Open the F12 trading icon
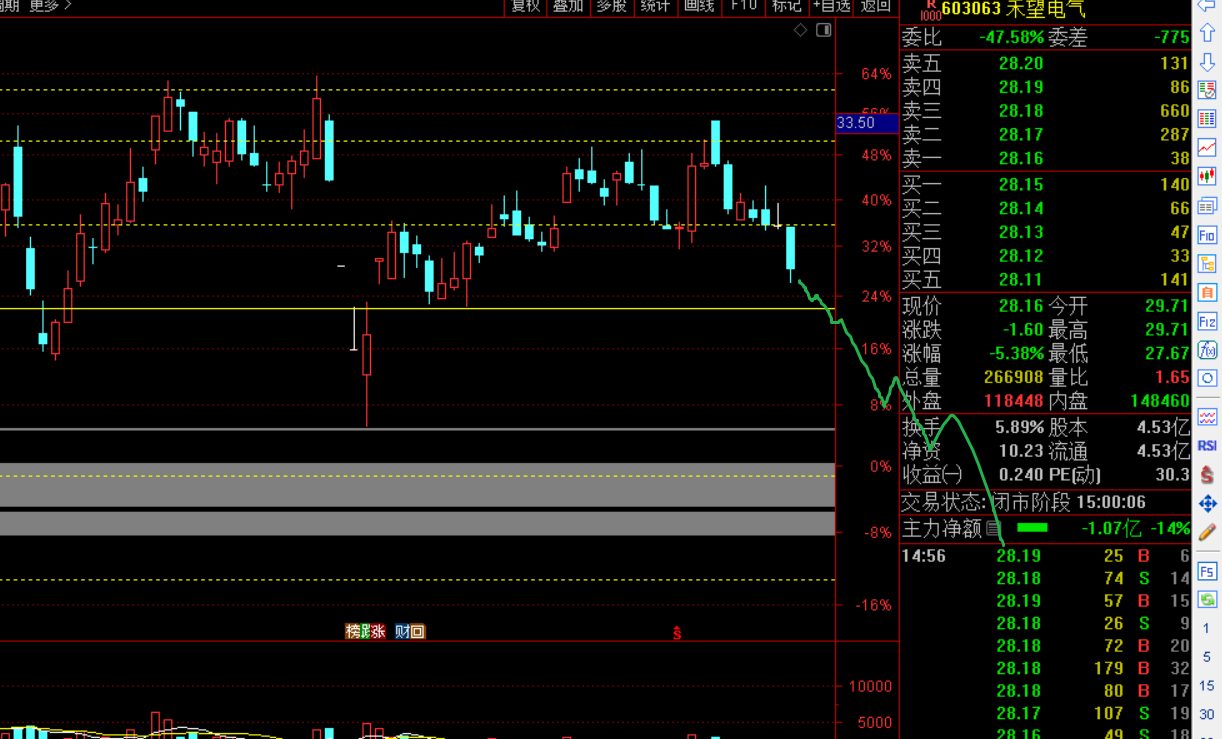Viewport: 1222px width, 739px height. tap(1207, 322)
